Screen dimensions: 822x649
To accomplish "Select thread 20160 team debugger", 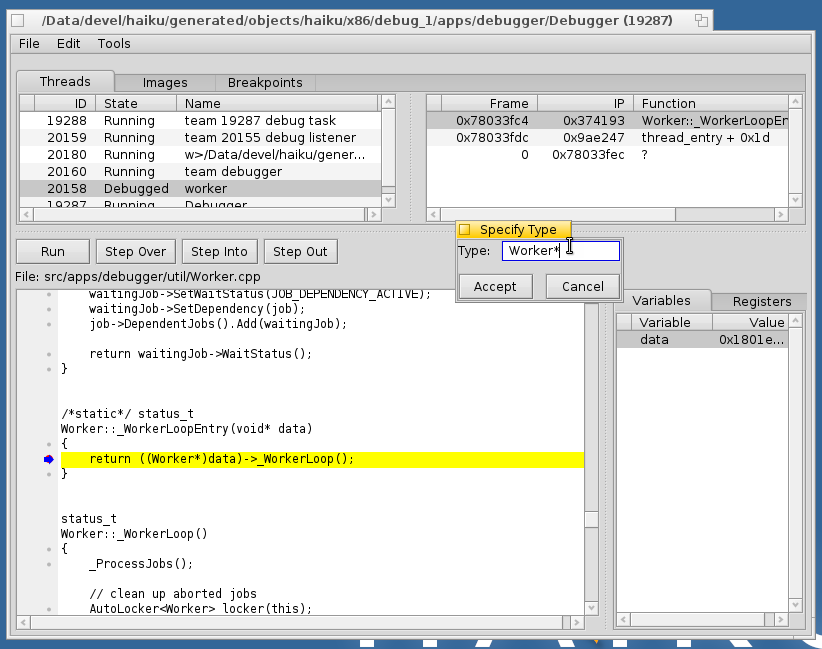I will pyautogui.click(x=200, y=171).
